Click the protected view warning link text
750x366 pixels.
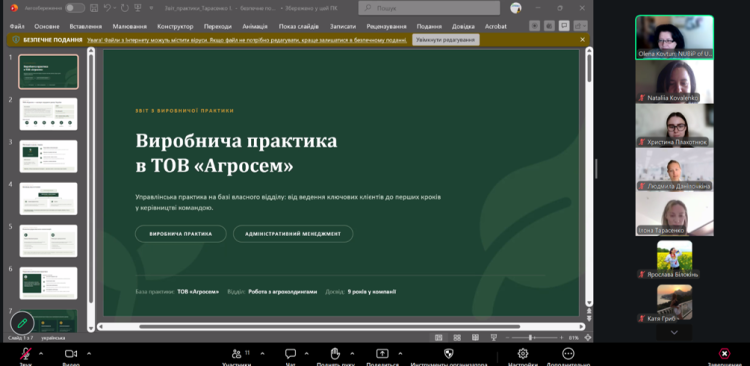tap(247, 40)
